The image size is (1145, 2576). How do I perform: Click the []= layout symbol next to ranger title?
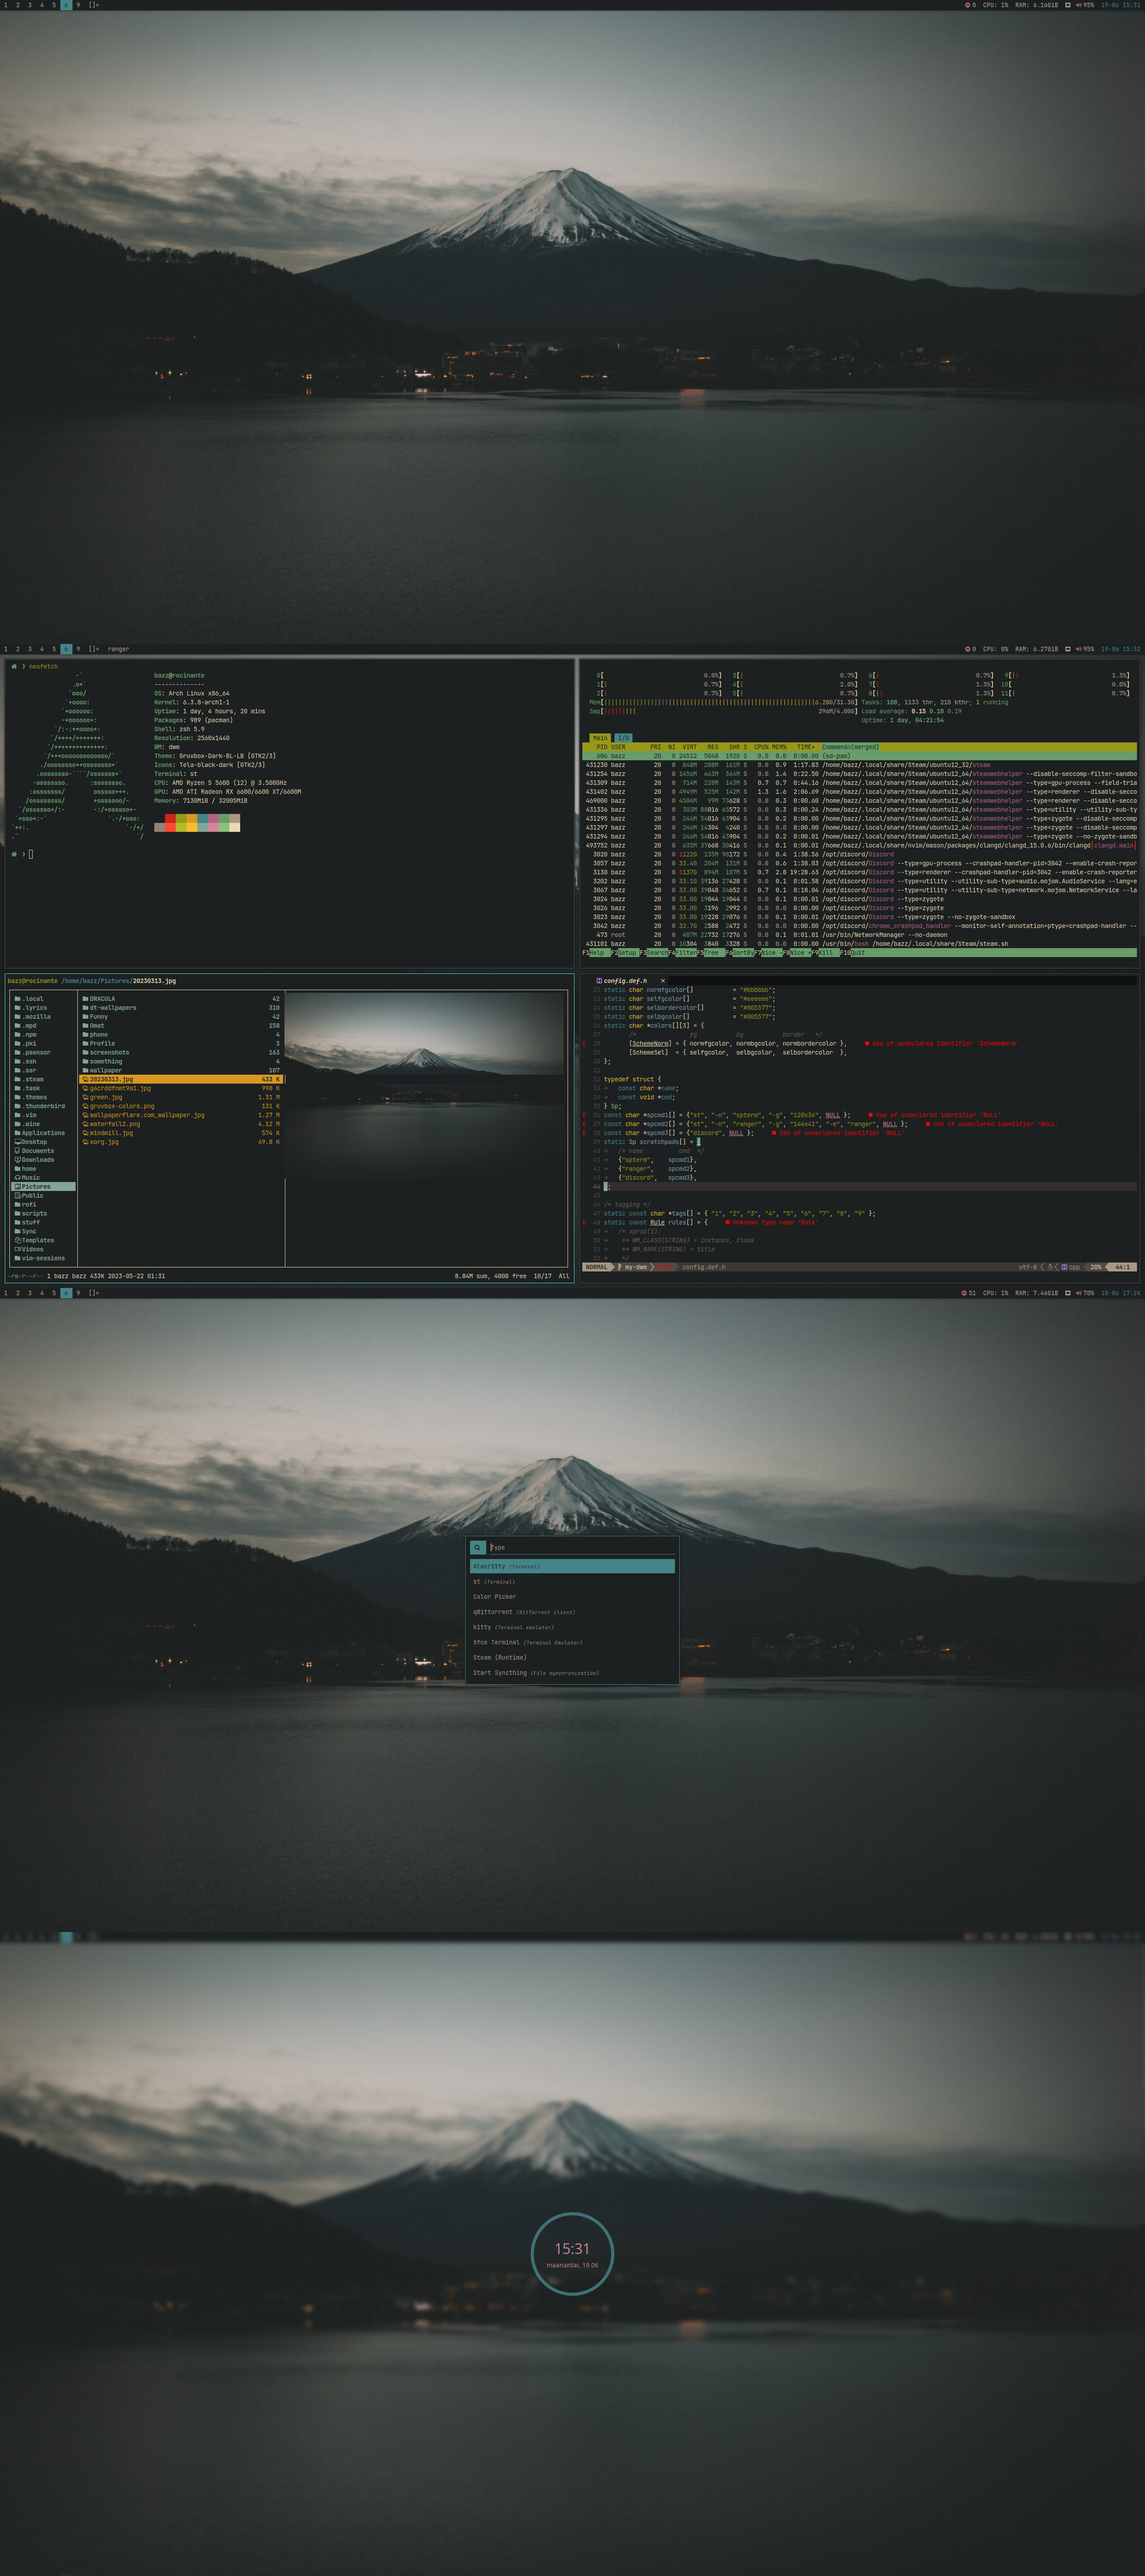[94, 649]
